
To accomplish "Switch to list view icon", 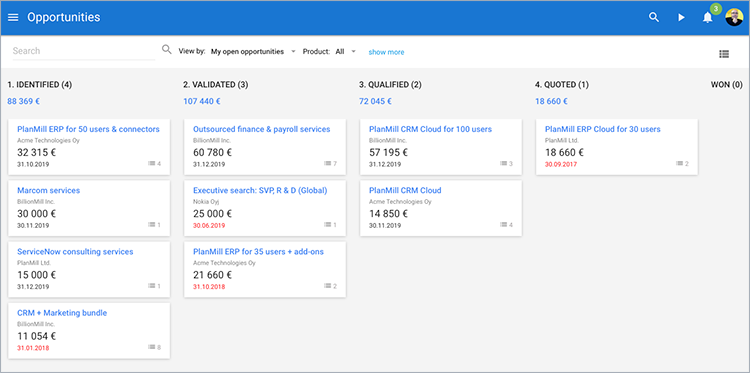I will pyautogui.click(x=724, y=54).
